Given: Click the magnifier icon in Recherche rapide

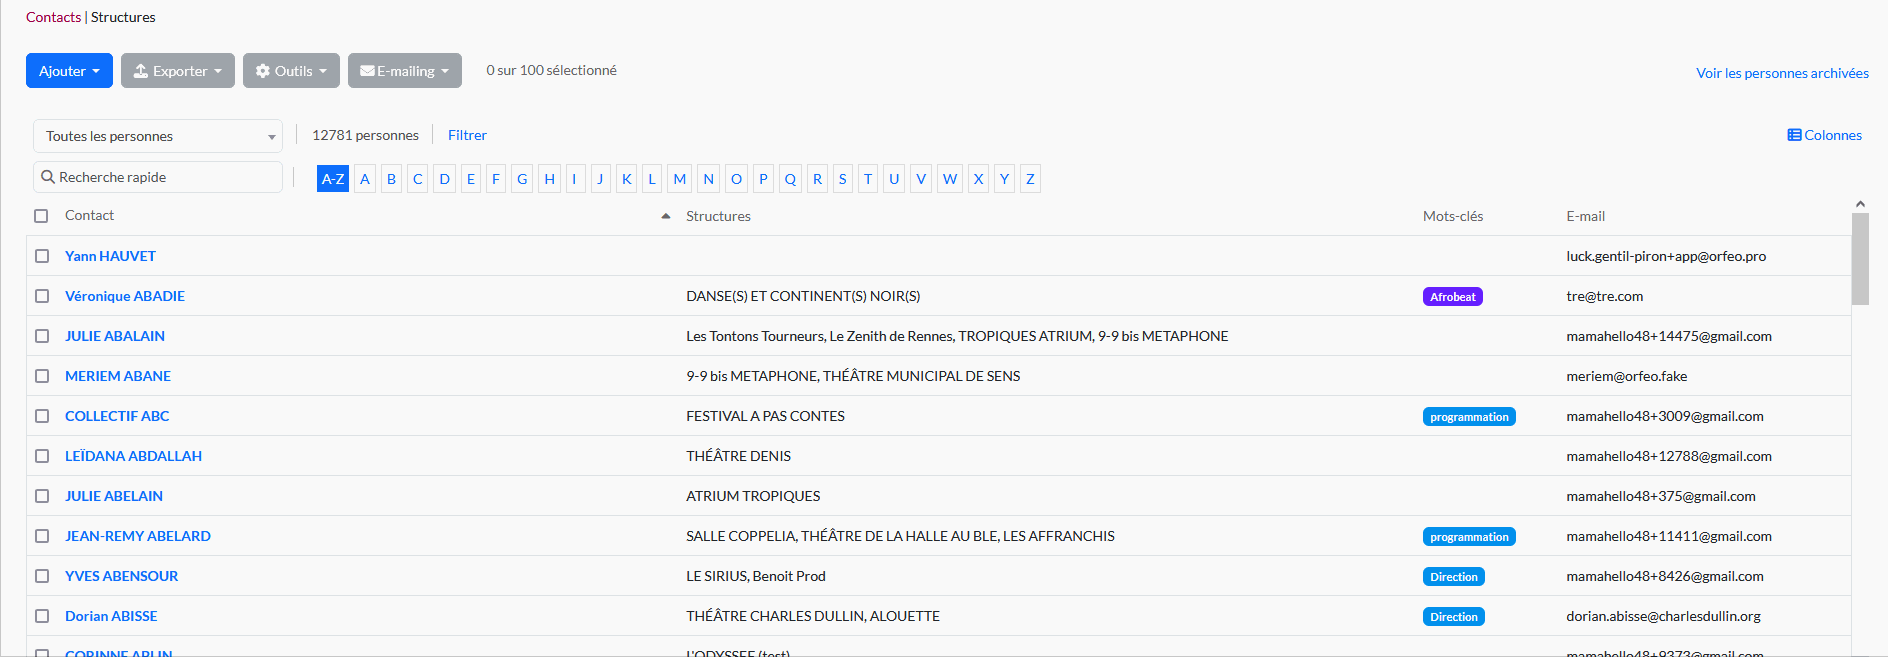Looking at the screenshot, I should point(47,177).
